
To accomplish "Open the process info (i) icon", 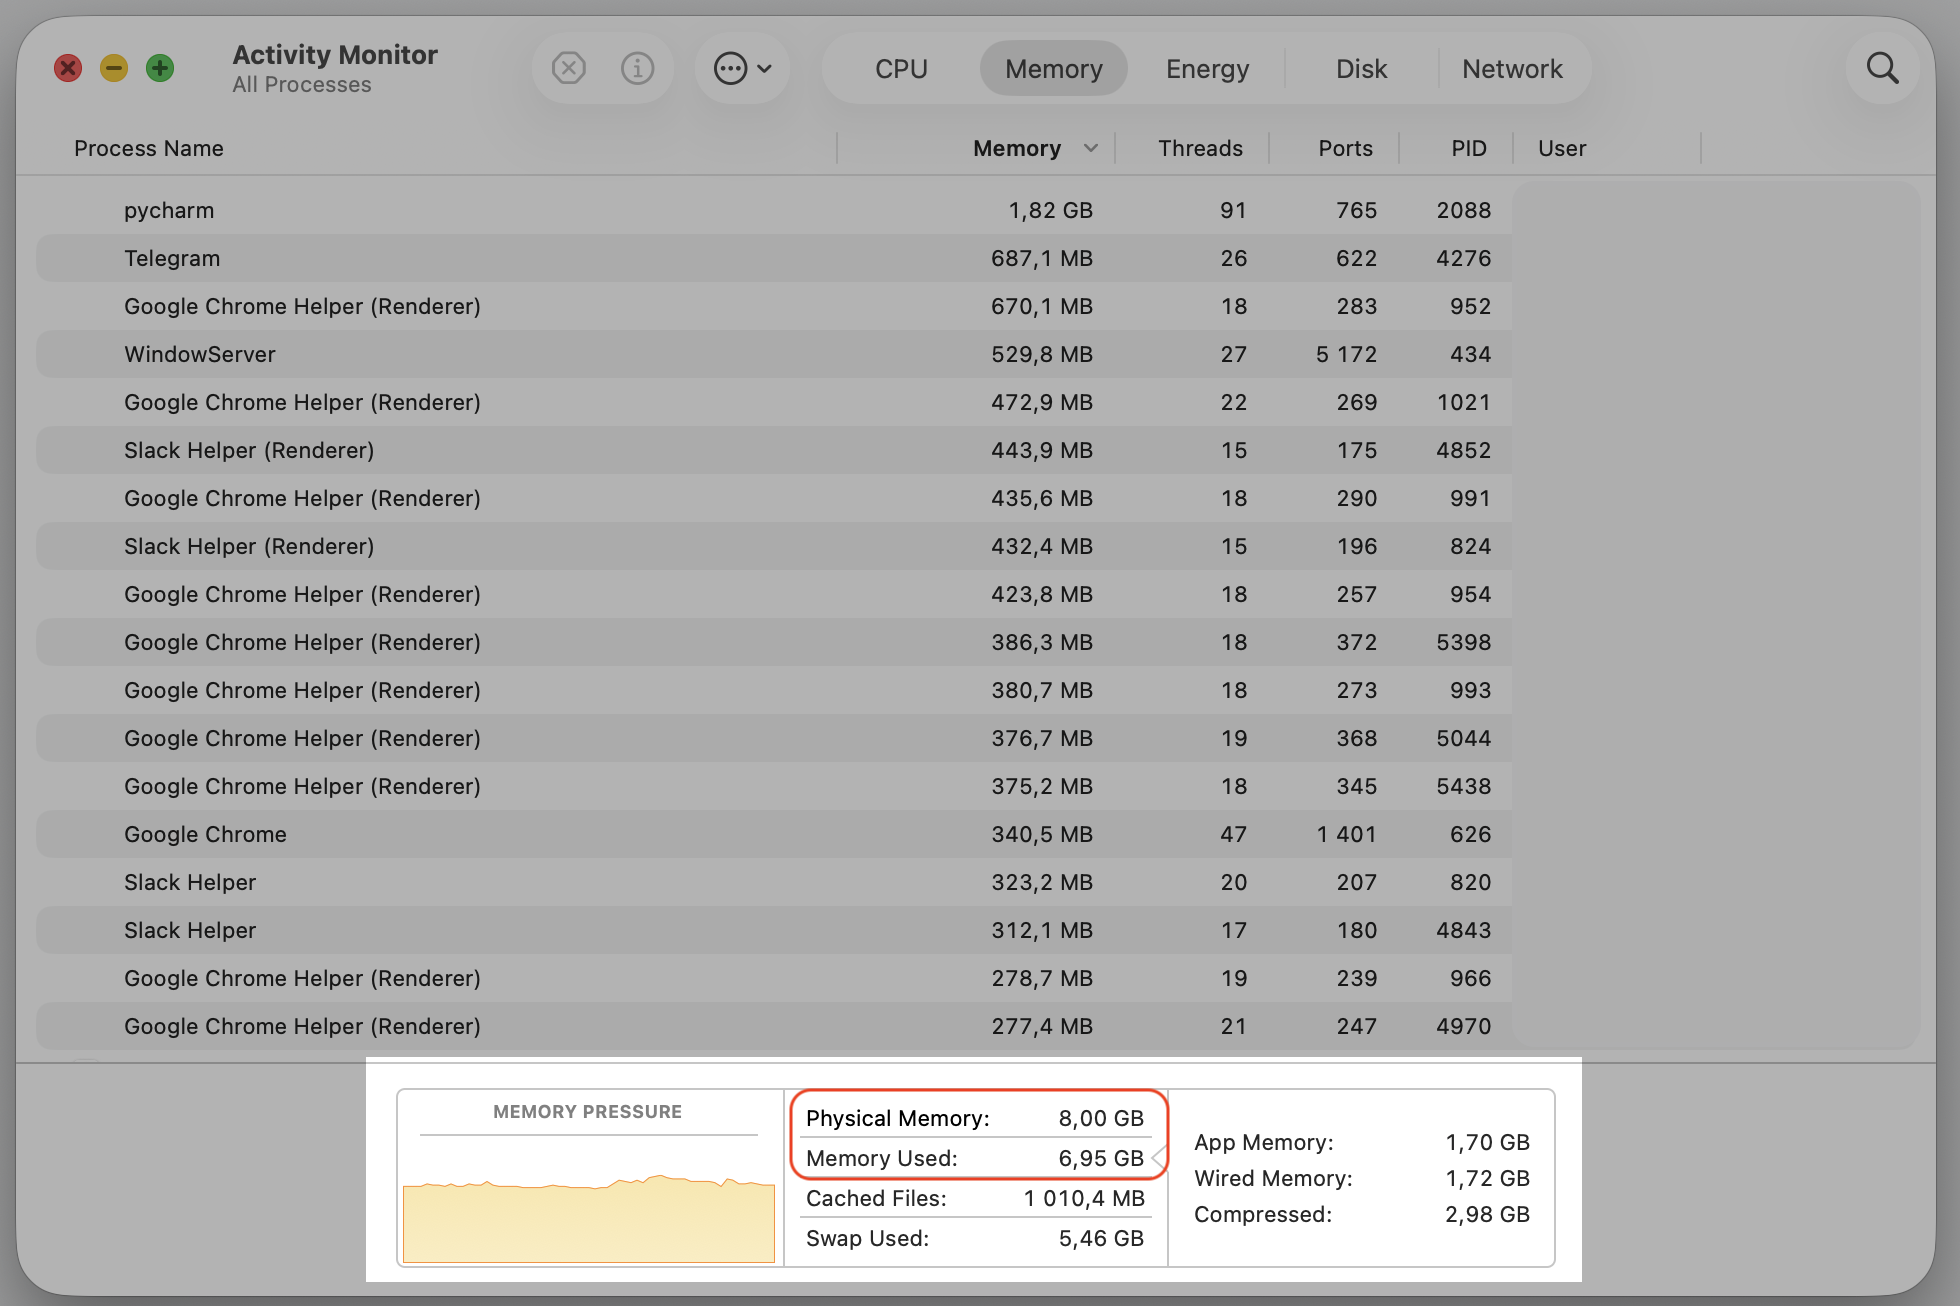I will pyautogui.click(x=637, y=68).
